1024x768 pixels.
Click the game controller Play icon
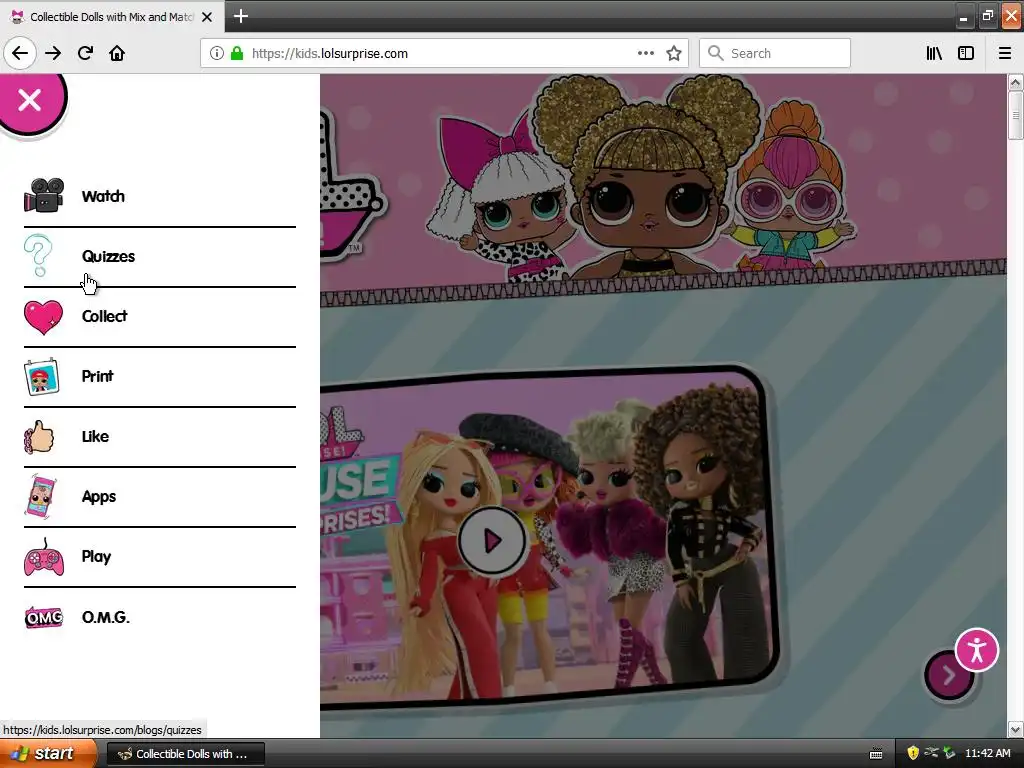[44, 558]
